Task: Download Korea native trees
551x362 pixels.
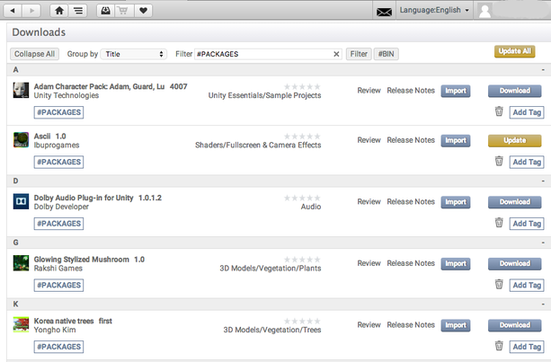Action: pos(515,325)
